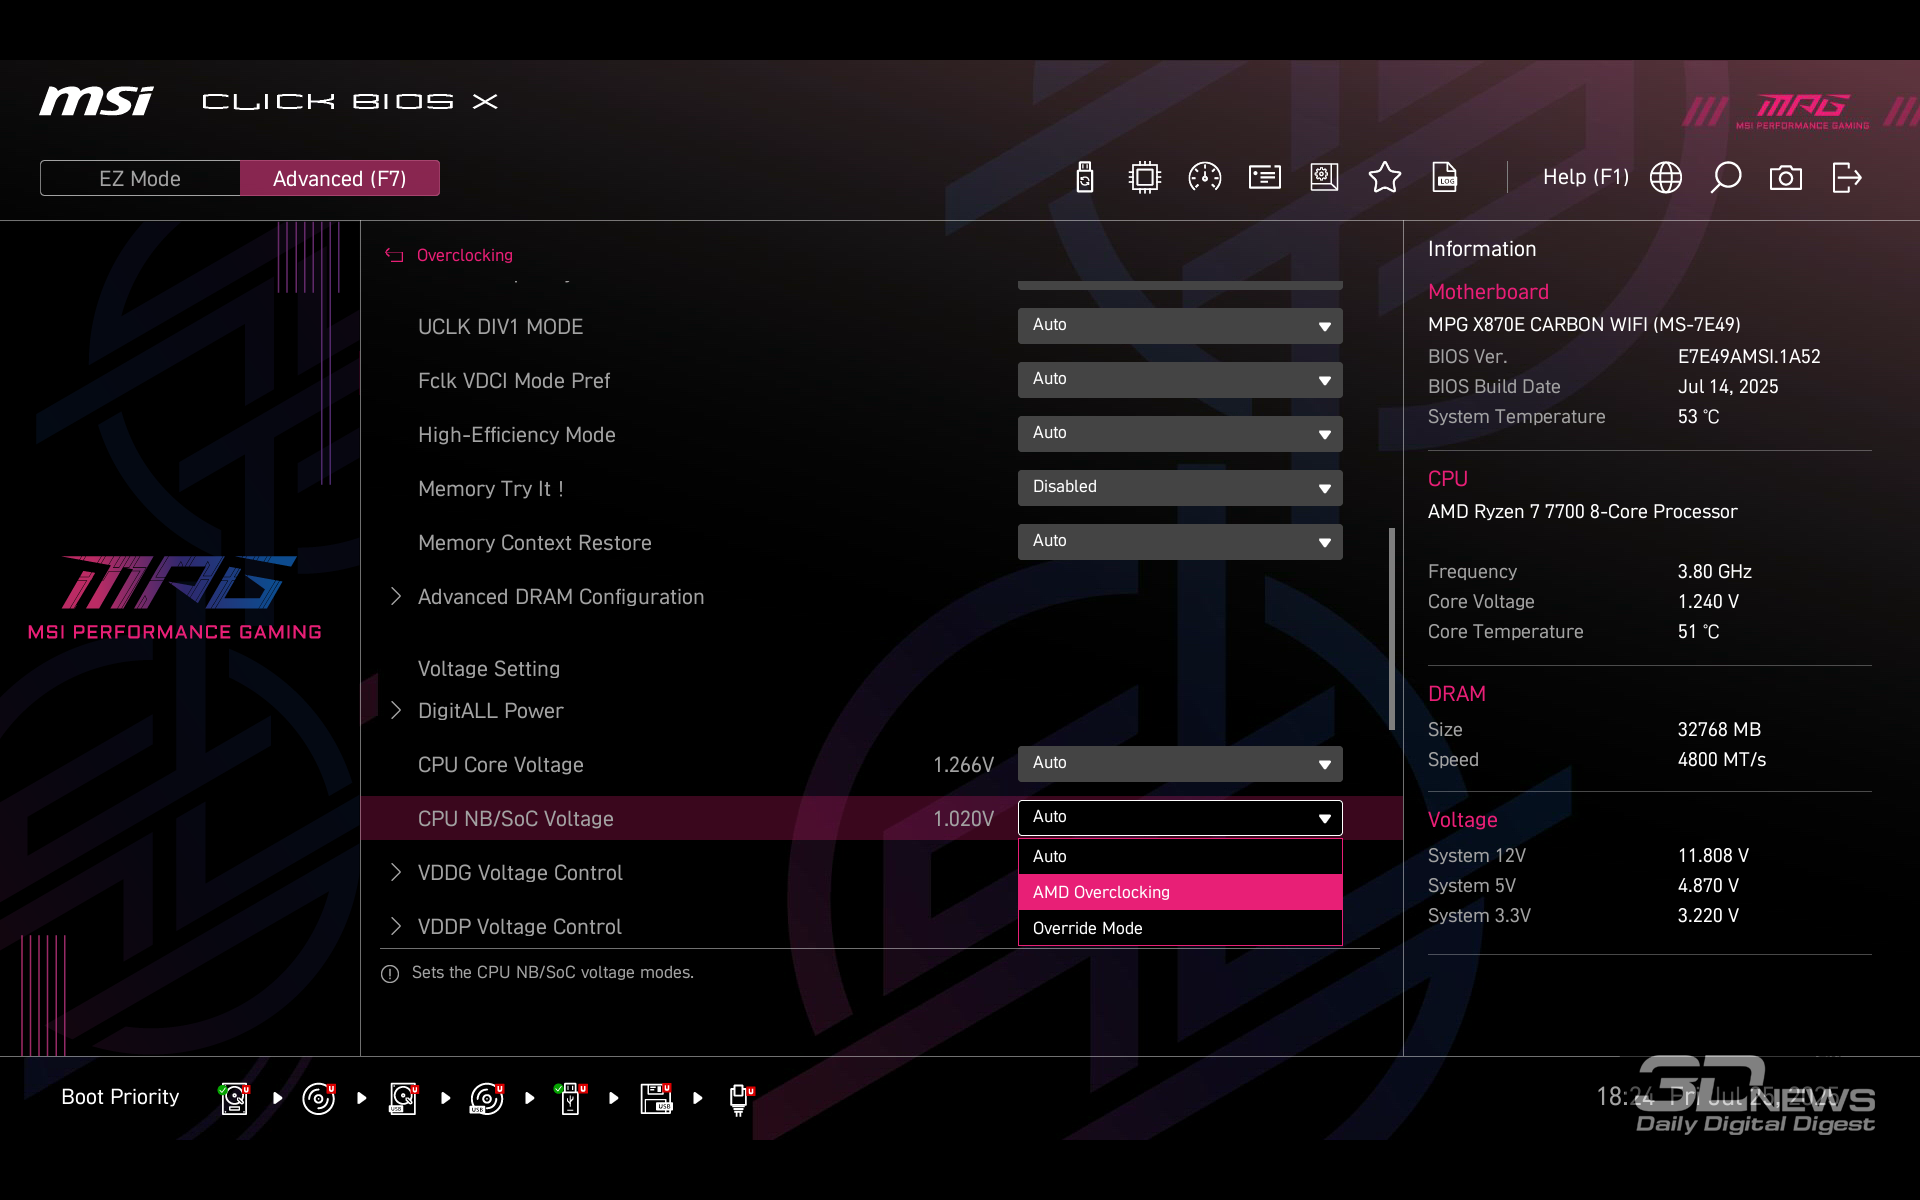Viewport: 1920px width, 1200px height.
Task: Expand VDDP Voltage Control
Action: pos(507,927)
